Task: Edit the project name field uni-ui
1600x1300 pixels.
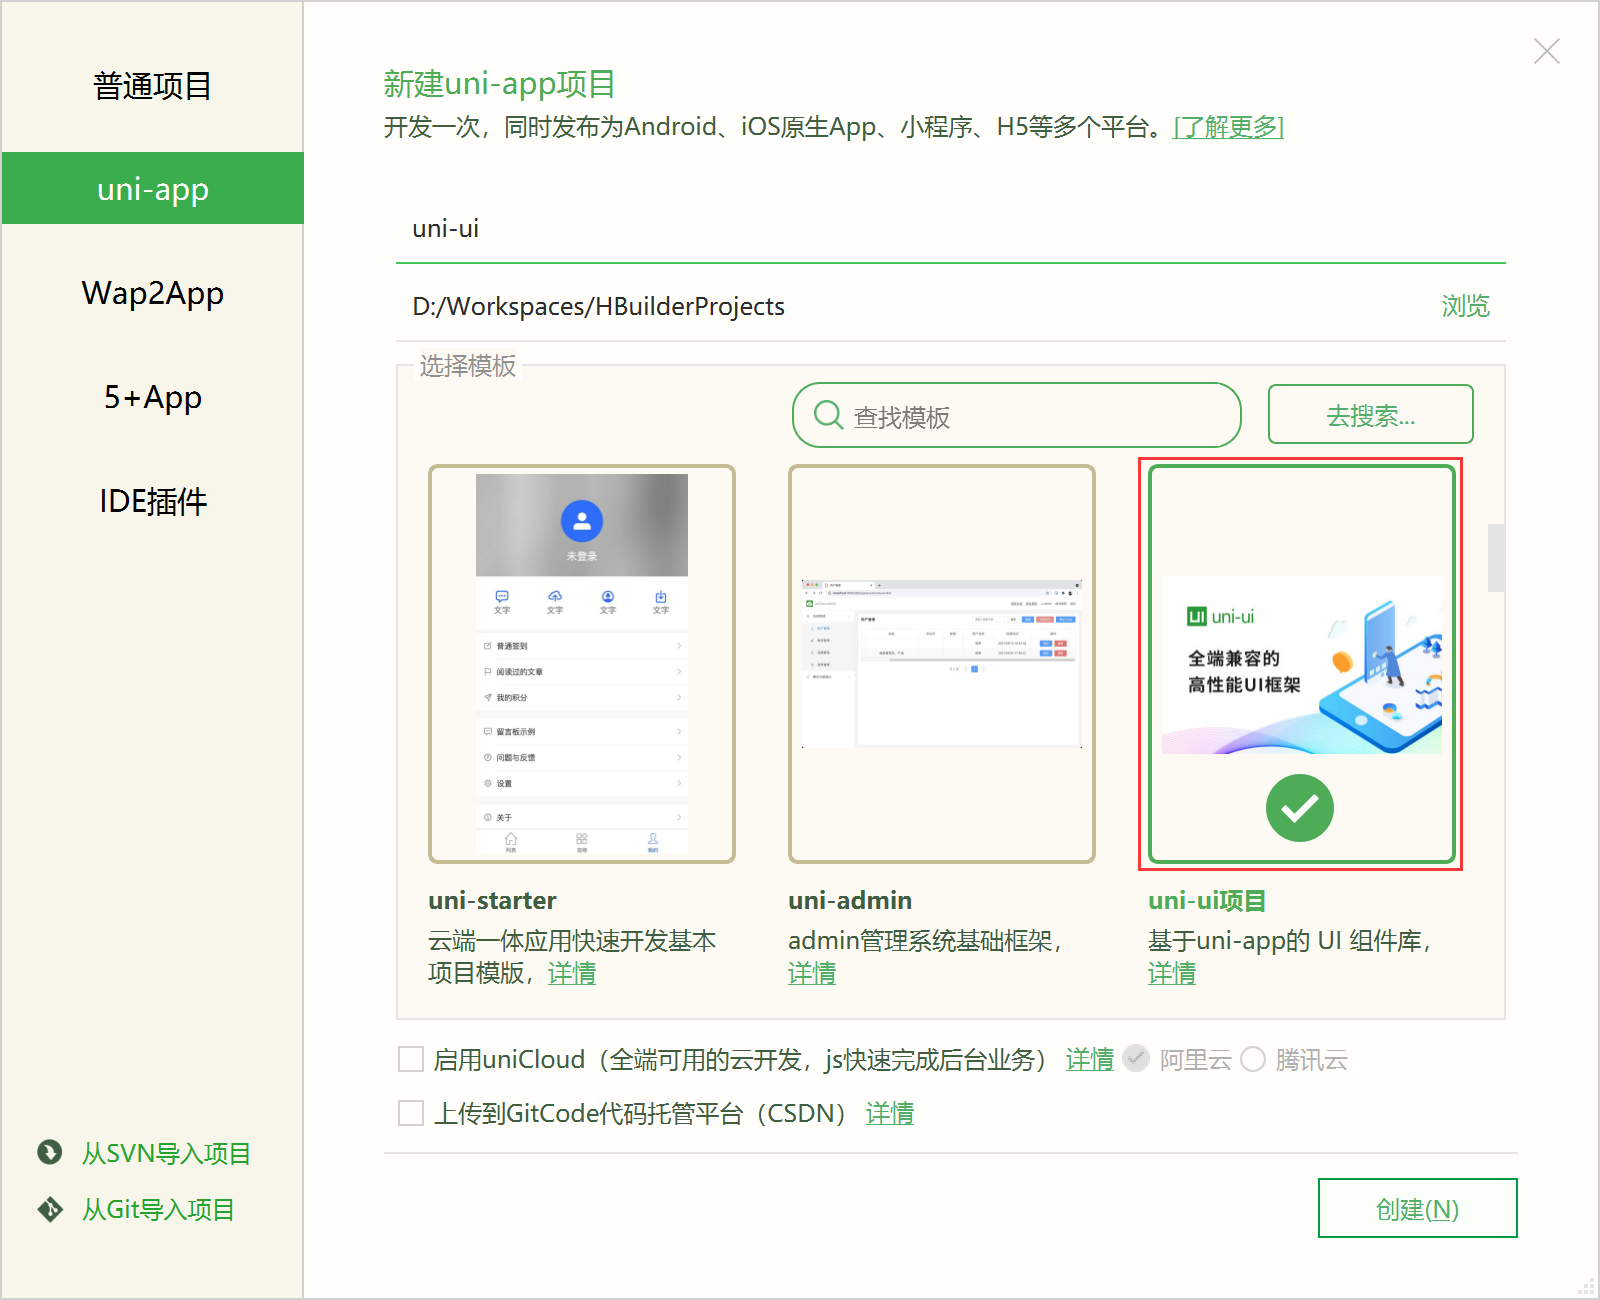Action: click(950, 229)
